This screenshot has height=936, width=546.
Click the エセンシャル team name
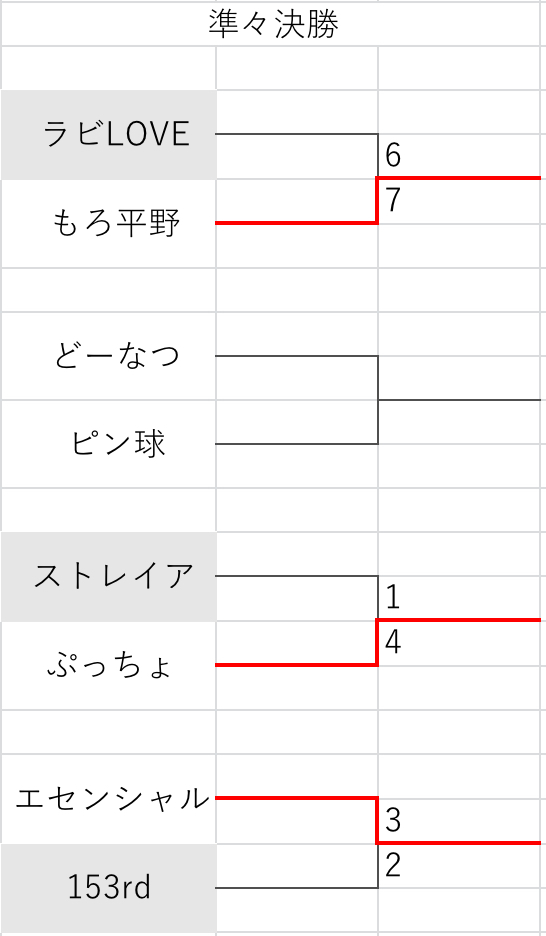(x=112, y=798)
